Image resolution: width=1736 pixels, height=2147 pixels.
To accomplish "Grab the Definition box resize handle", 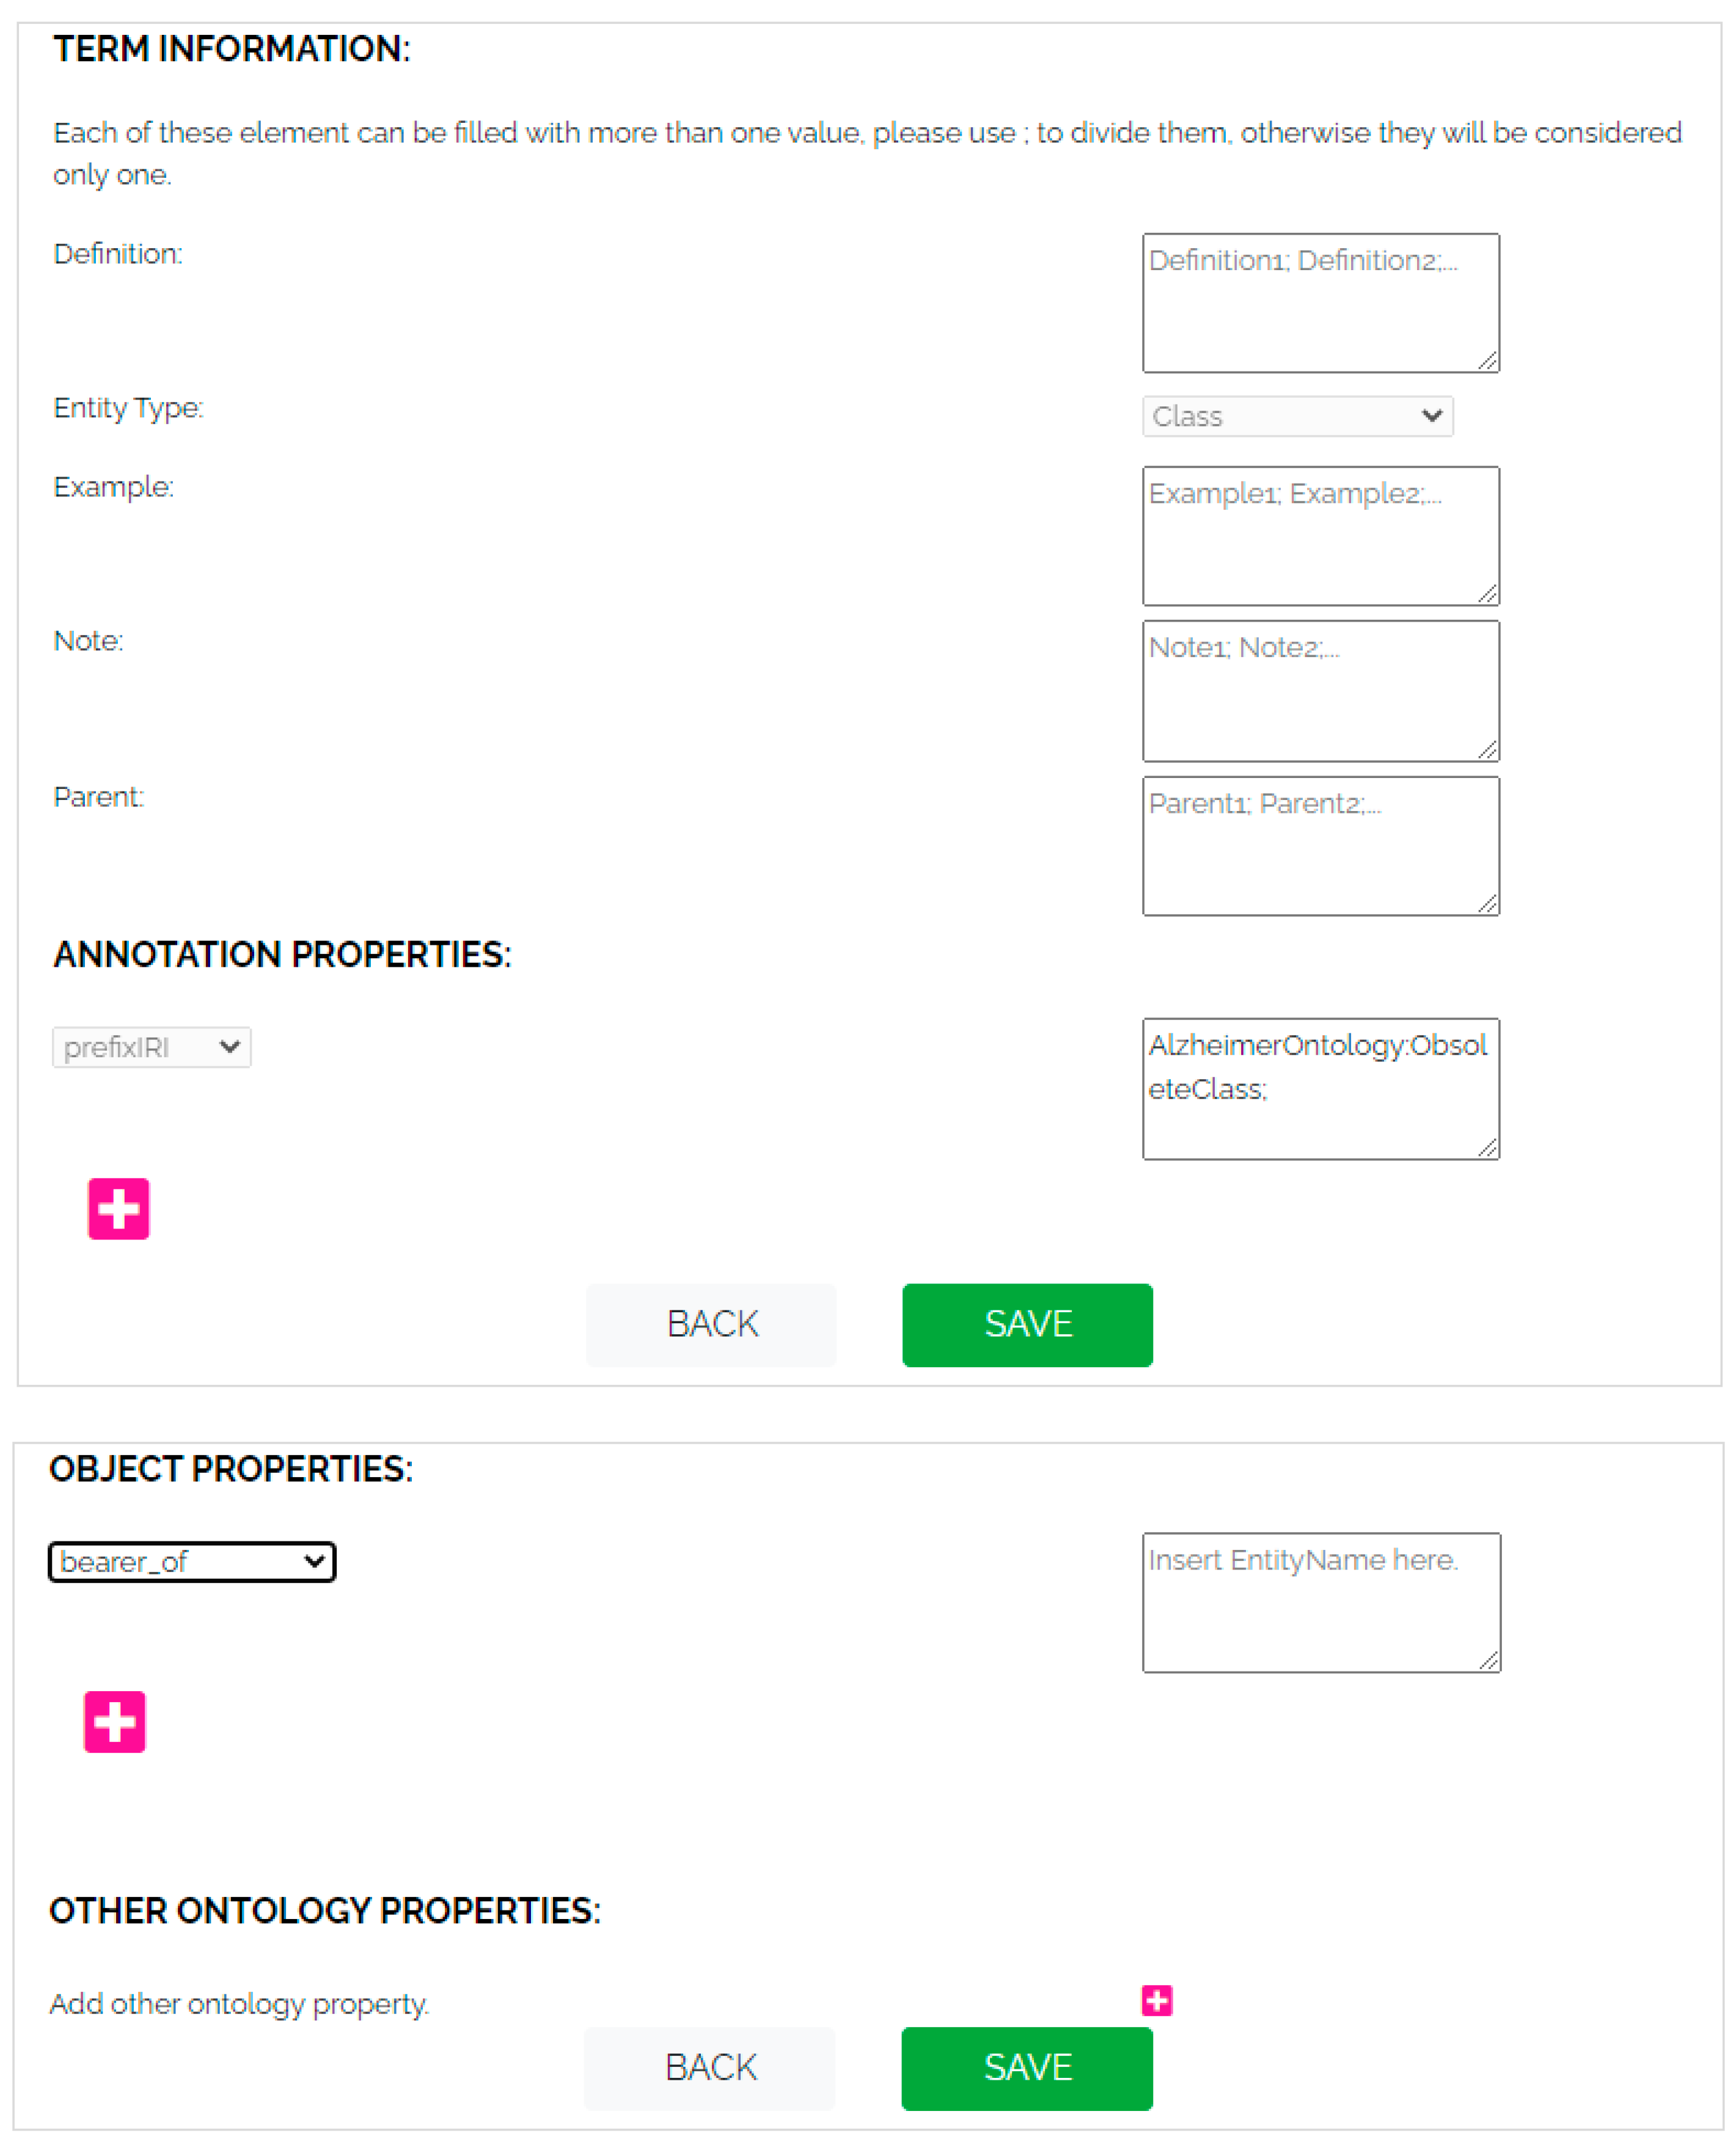I will click(1488, 361).
